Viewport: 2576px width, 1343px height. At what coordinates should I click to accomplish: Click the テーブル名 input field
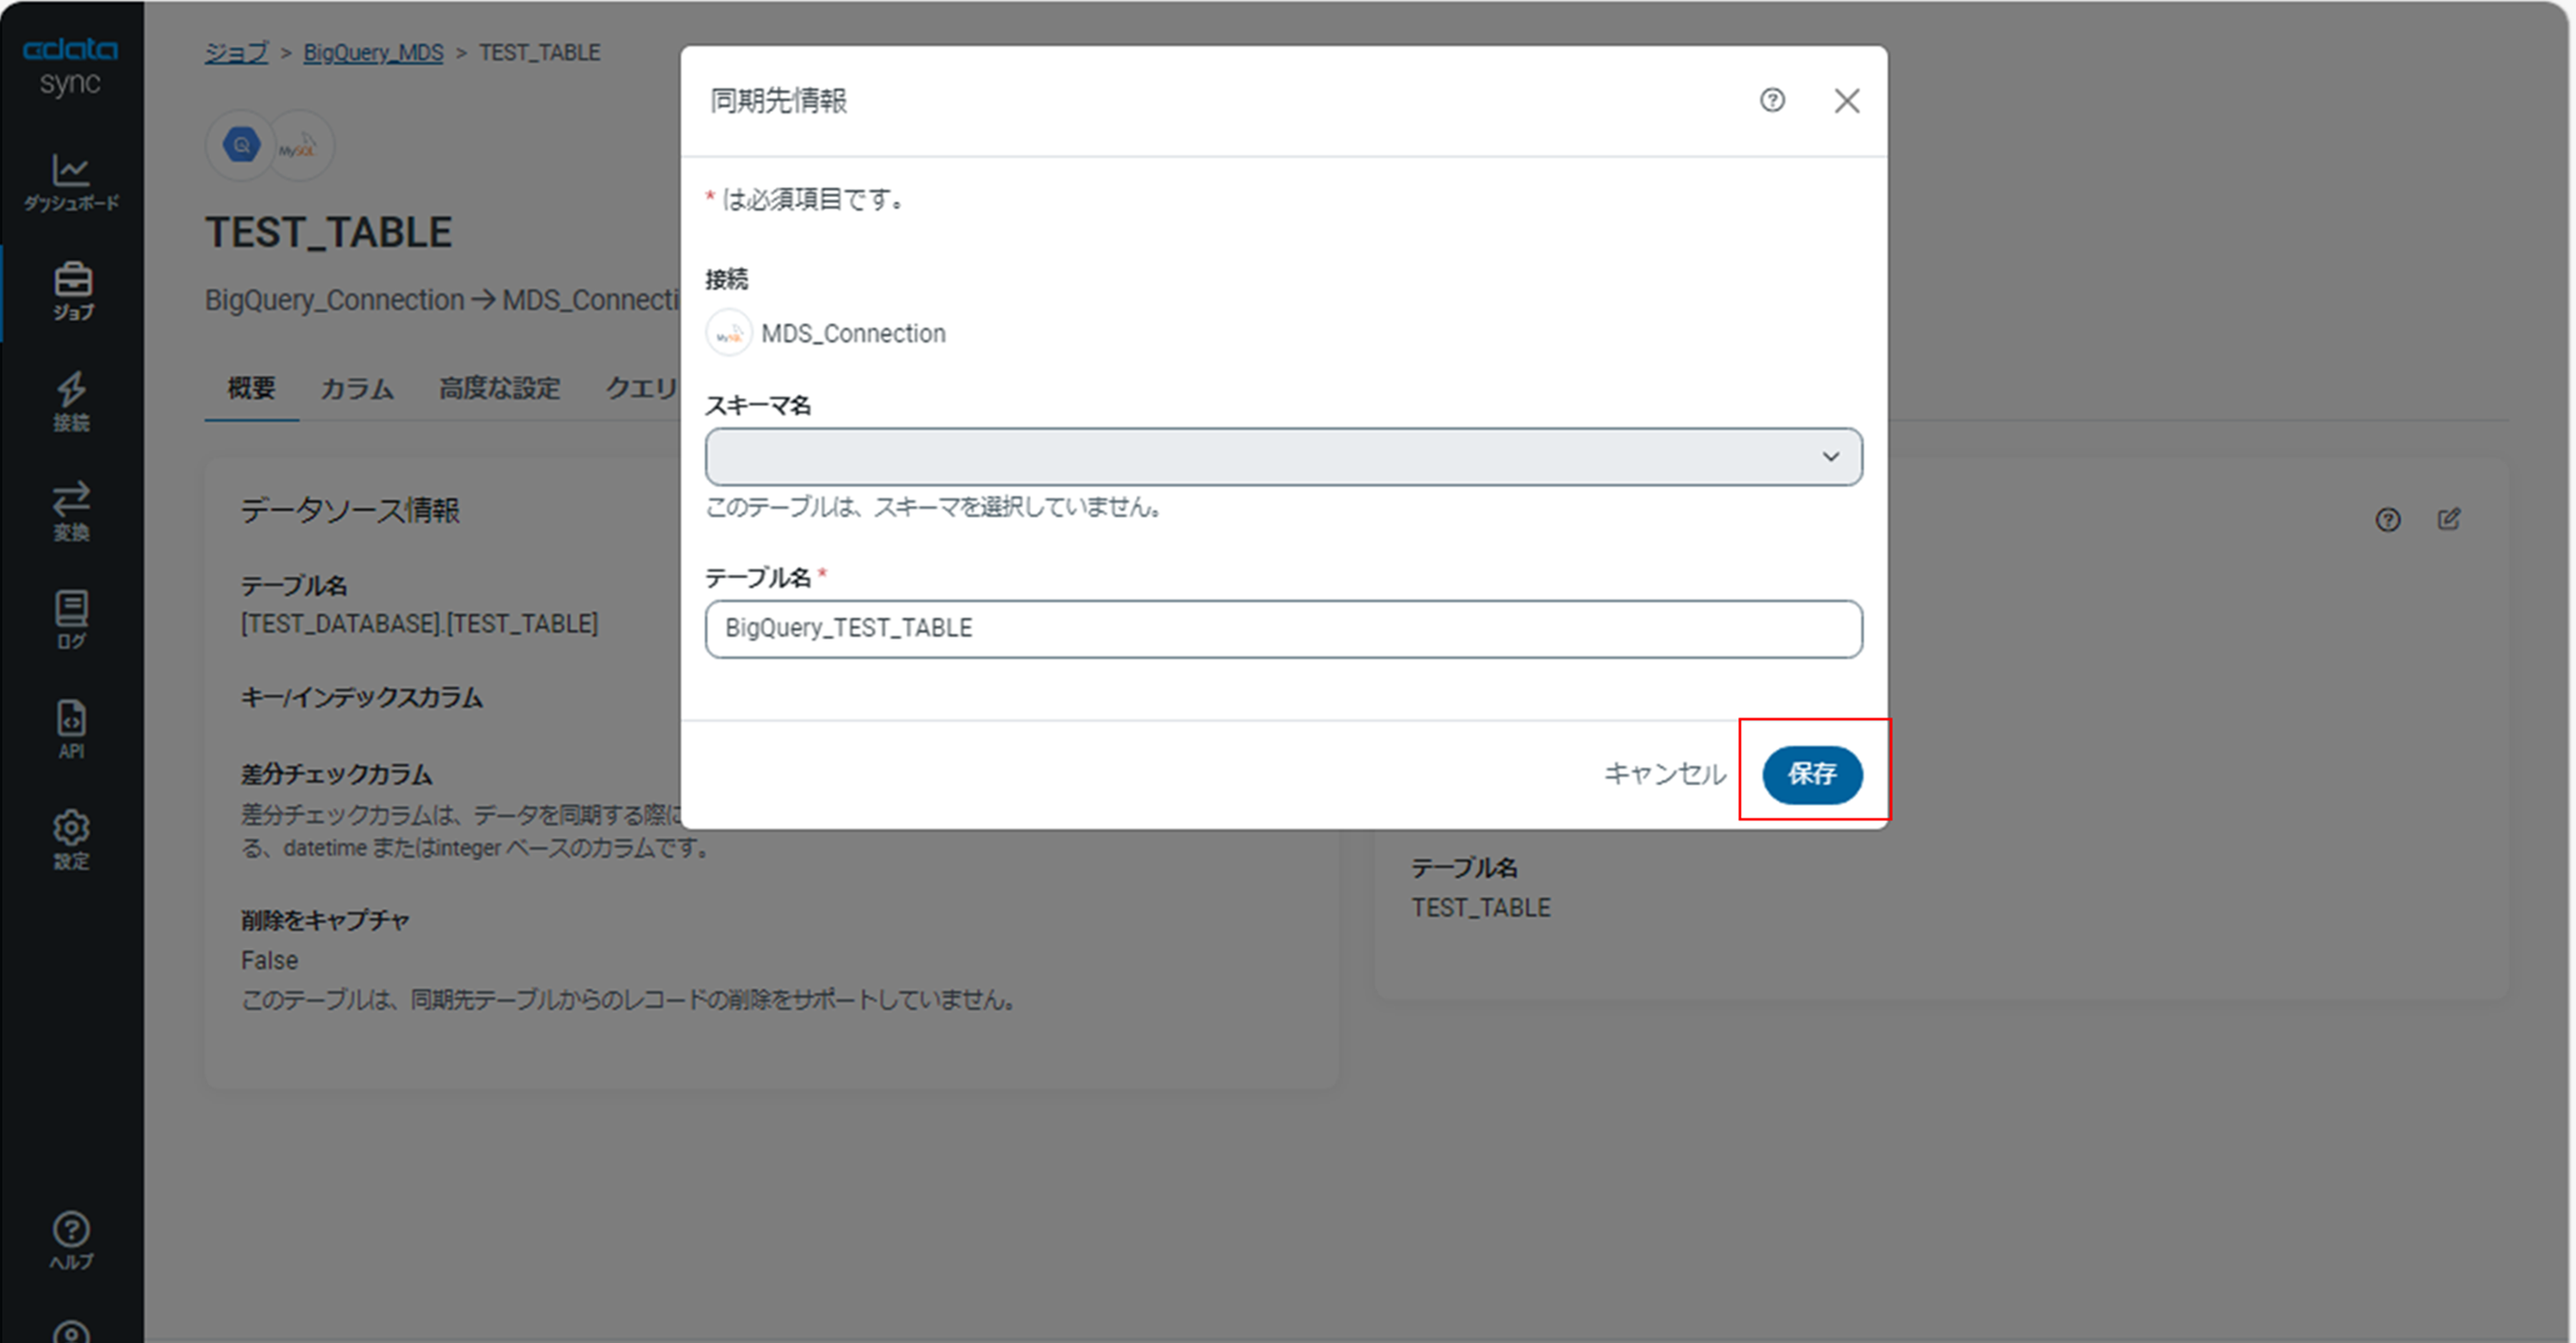click(1283, 629)
